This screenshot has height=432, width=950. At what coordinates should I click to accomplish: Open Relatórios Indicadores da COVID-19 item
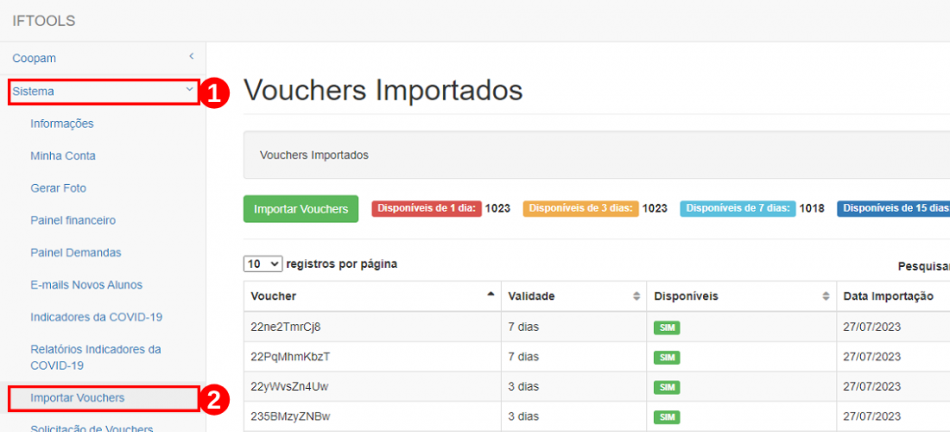point(96,357)
